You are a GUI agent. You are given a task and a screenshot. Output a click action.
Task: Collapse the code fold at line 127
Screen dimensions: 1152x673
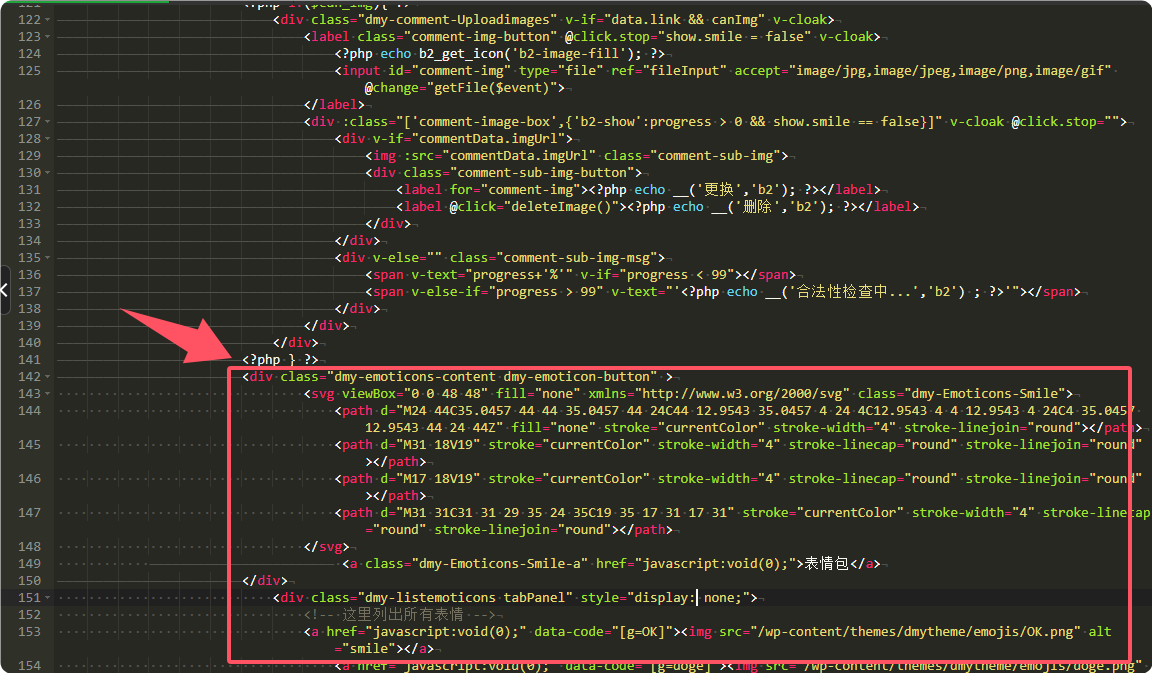pos(48,122)
